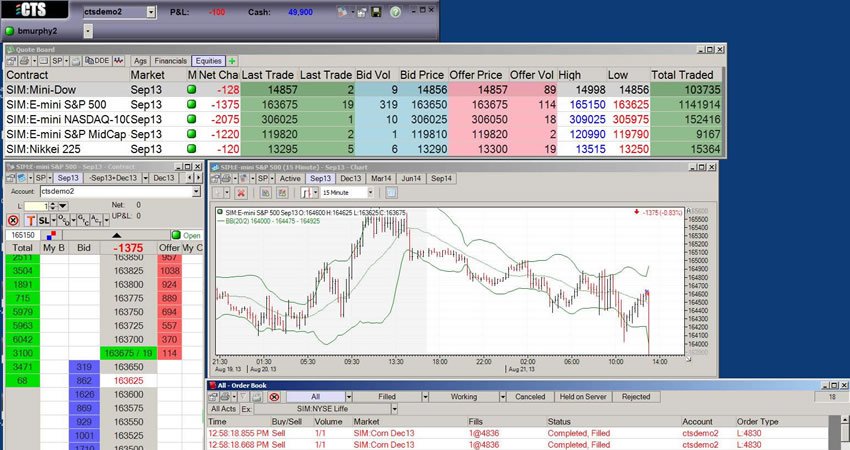The height and width of the screenshot is (450, 850).
Task: Select the Equities tab in Quote Board
Action: [x=209, y=61]
